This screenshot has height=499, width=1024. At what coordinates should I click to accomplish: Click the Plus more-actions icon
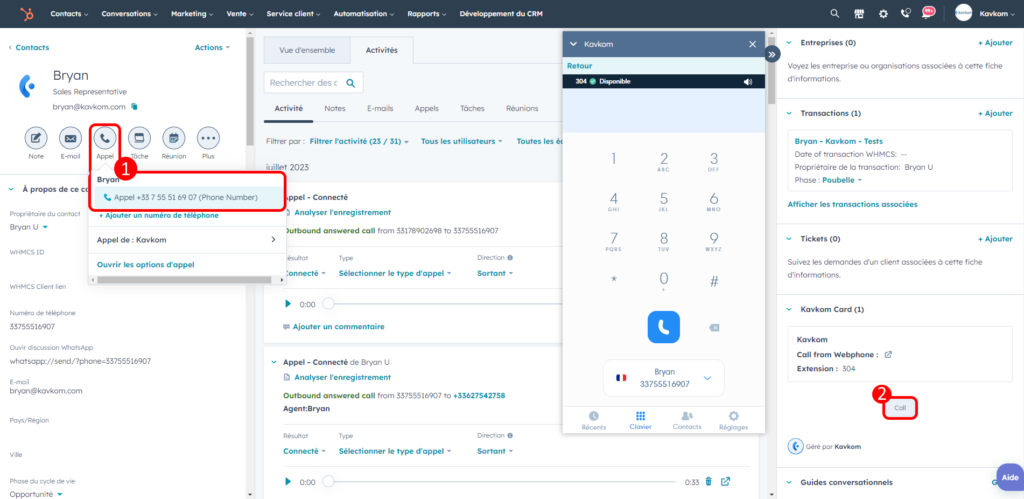(208, 138)
